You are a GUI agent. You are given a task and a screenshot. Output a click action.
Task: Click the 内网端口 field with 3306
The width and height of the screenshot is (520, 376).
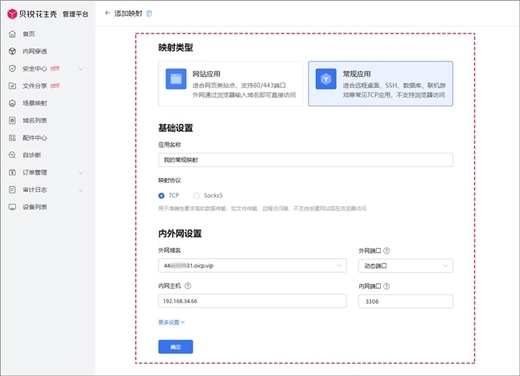(x=406, y=301)
